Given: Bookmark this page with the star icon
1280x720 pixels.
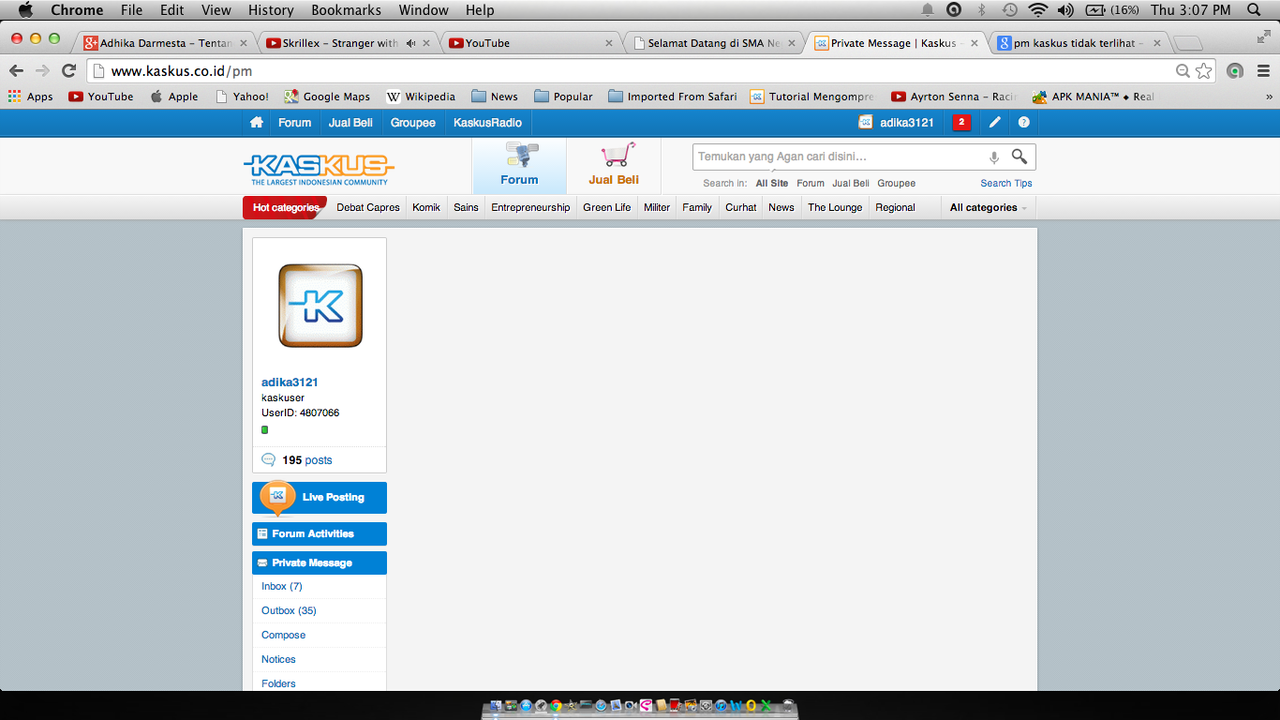Looking at the screenshot, I should [1204, 71].
